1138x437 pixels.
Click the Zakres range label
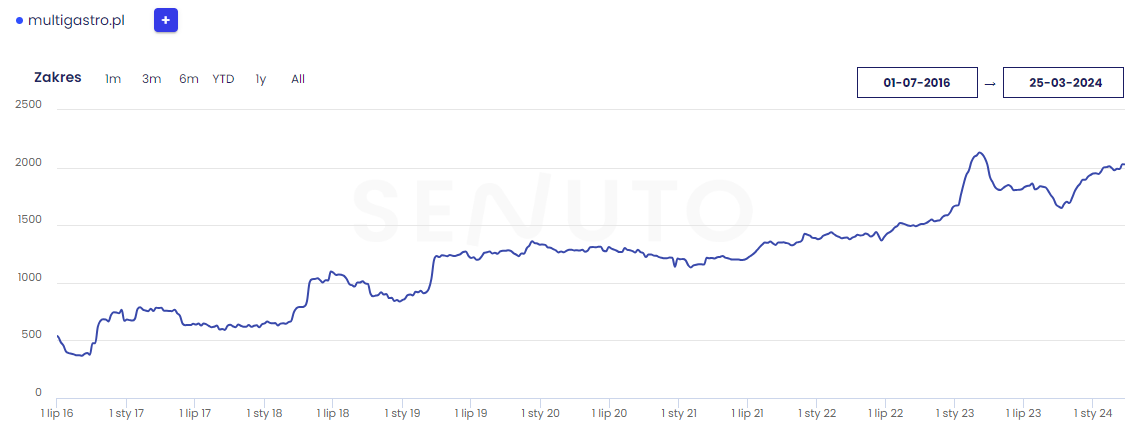tap(58, 78)
